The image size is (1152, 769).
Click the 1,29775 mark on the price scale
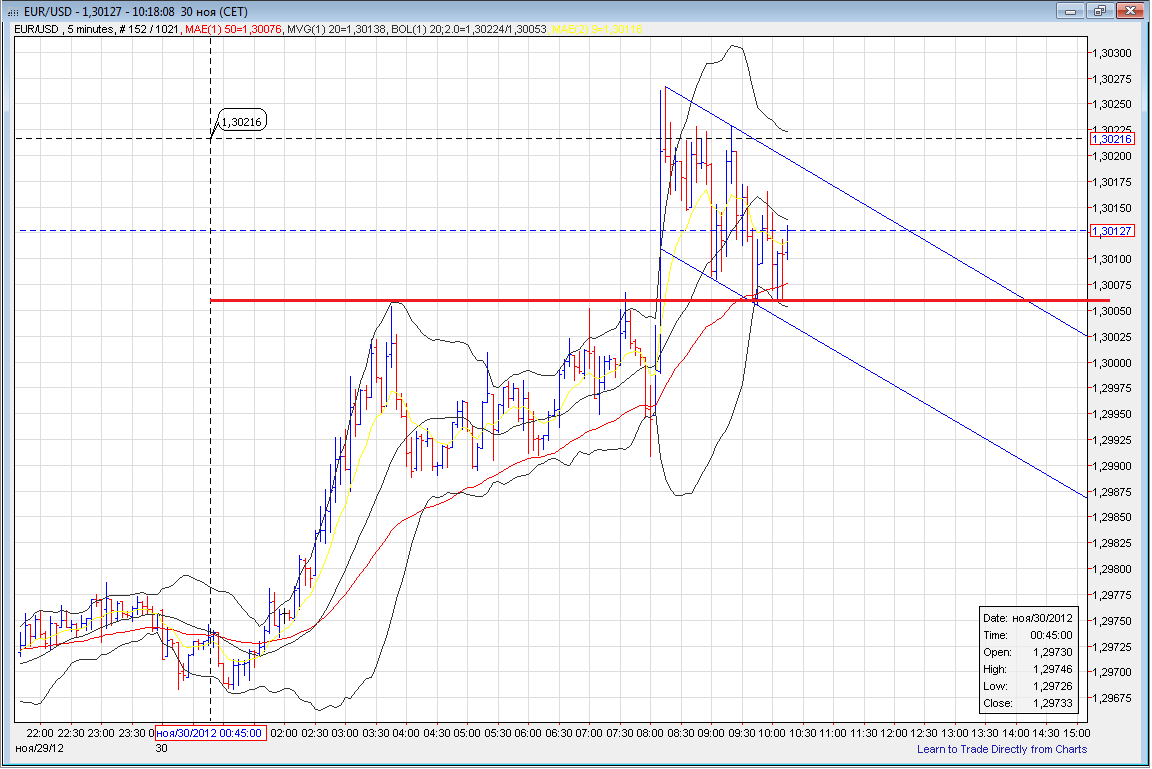coord(1110,593)
